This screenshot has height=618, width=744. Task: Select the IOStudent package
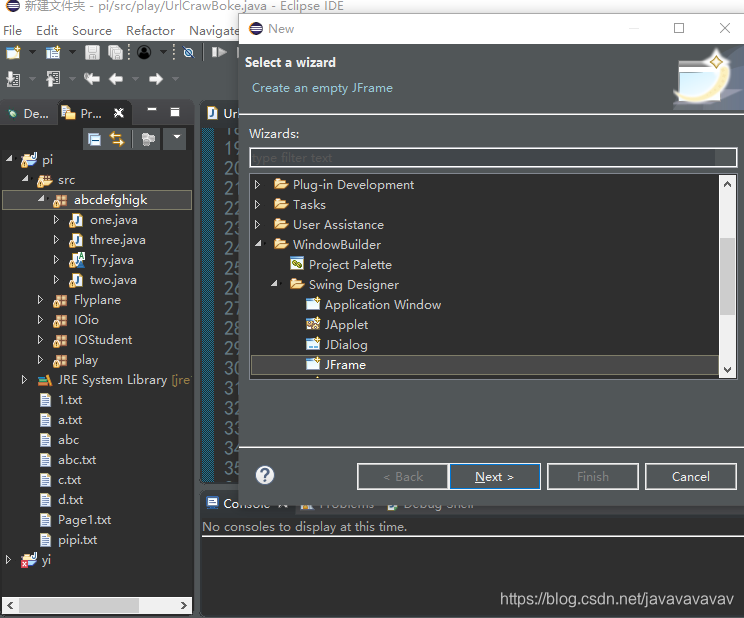pyautogui.click(x=102, y=340)
